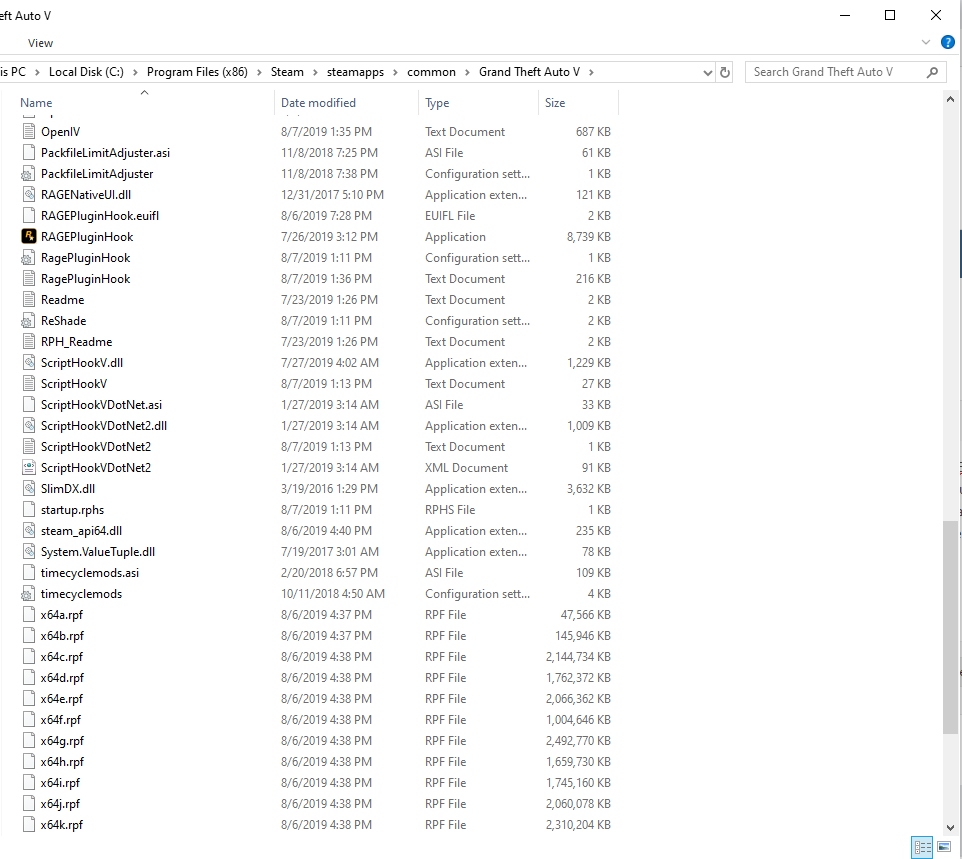Navigate to Program Files (x86) breadcrumb

click(197, 72)
